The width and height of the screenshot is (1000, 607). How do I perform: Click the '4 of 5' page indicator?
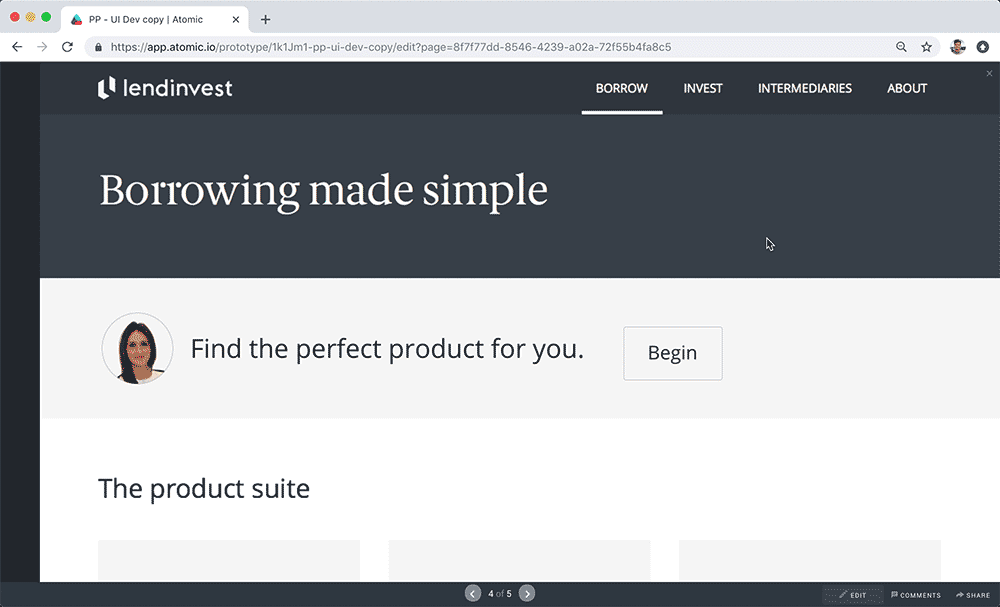(500, 594)
